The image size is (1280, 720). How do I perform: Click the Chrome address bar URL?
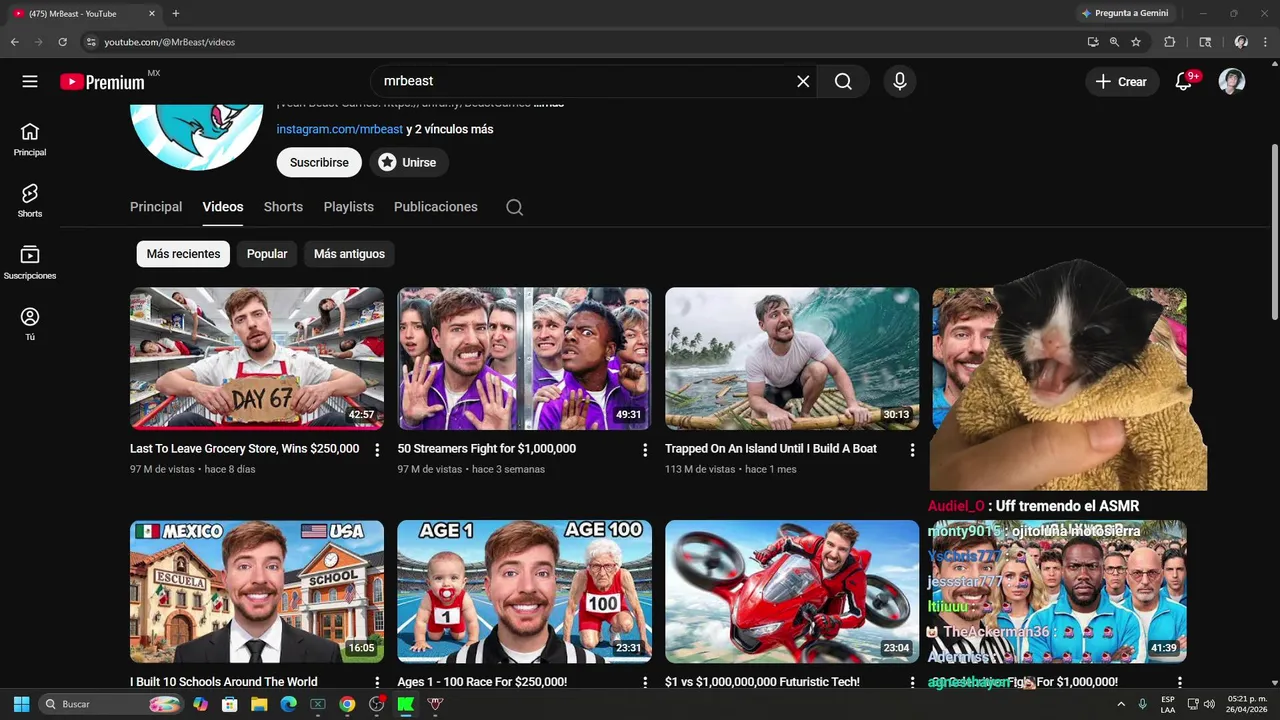(x=170, y=42)
